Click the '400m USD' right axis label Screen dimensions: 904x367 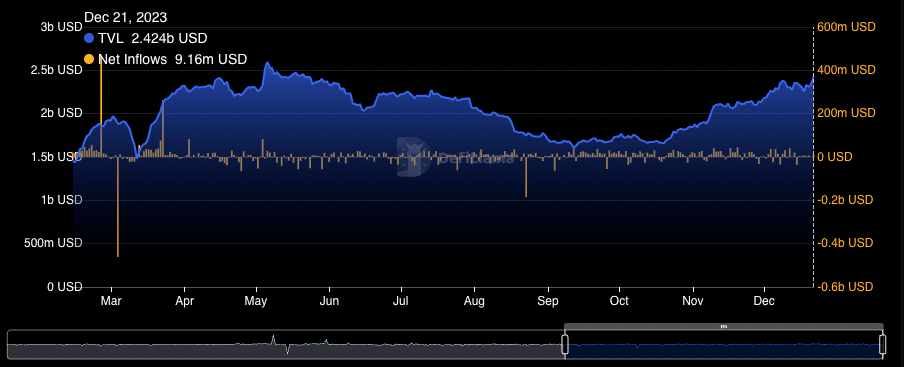[846, 70]
